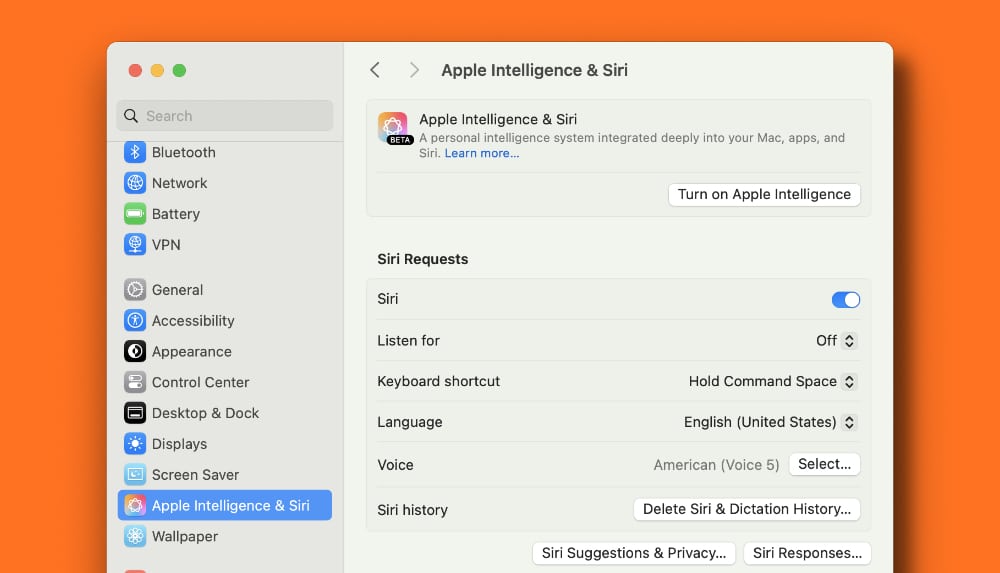
Task: Click the green Battery icon
Action: 135,214
